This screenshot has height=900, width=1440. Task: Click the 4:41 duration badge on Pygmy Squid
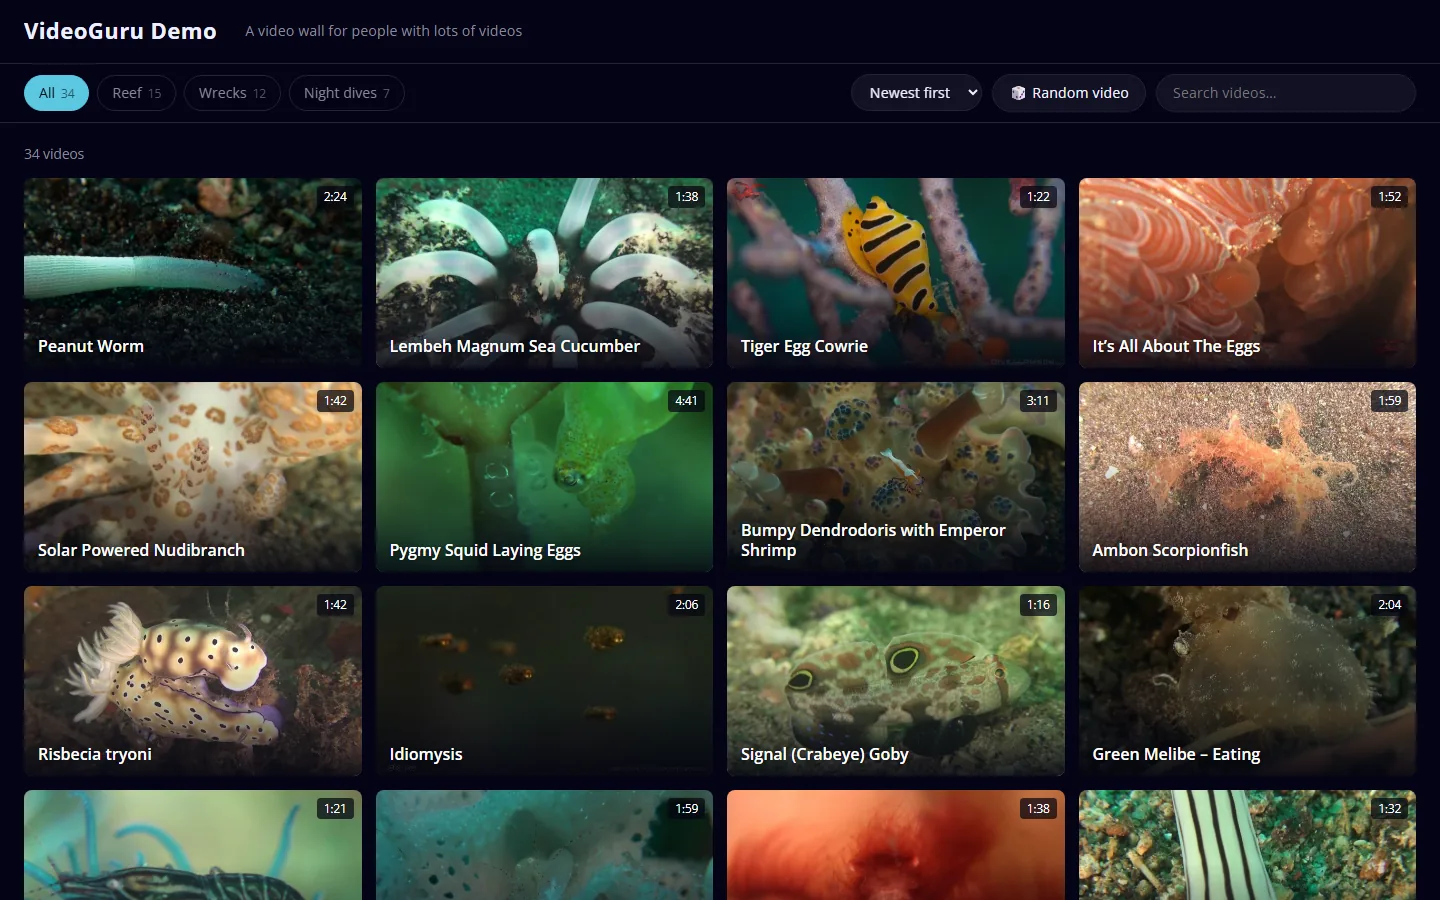[686, 401]
